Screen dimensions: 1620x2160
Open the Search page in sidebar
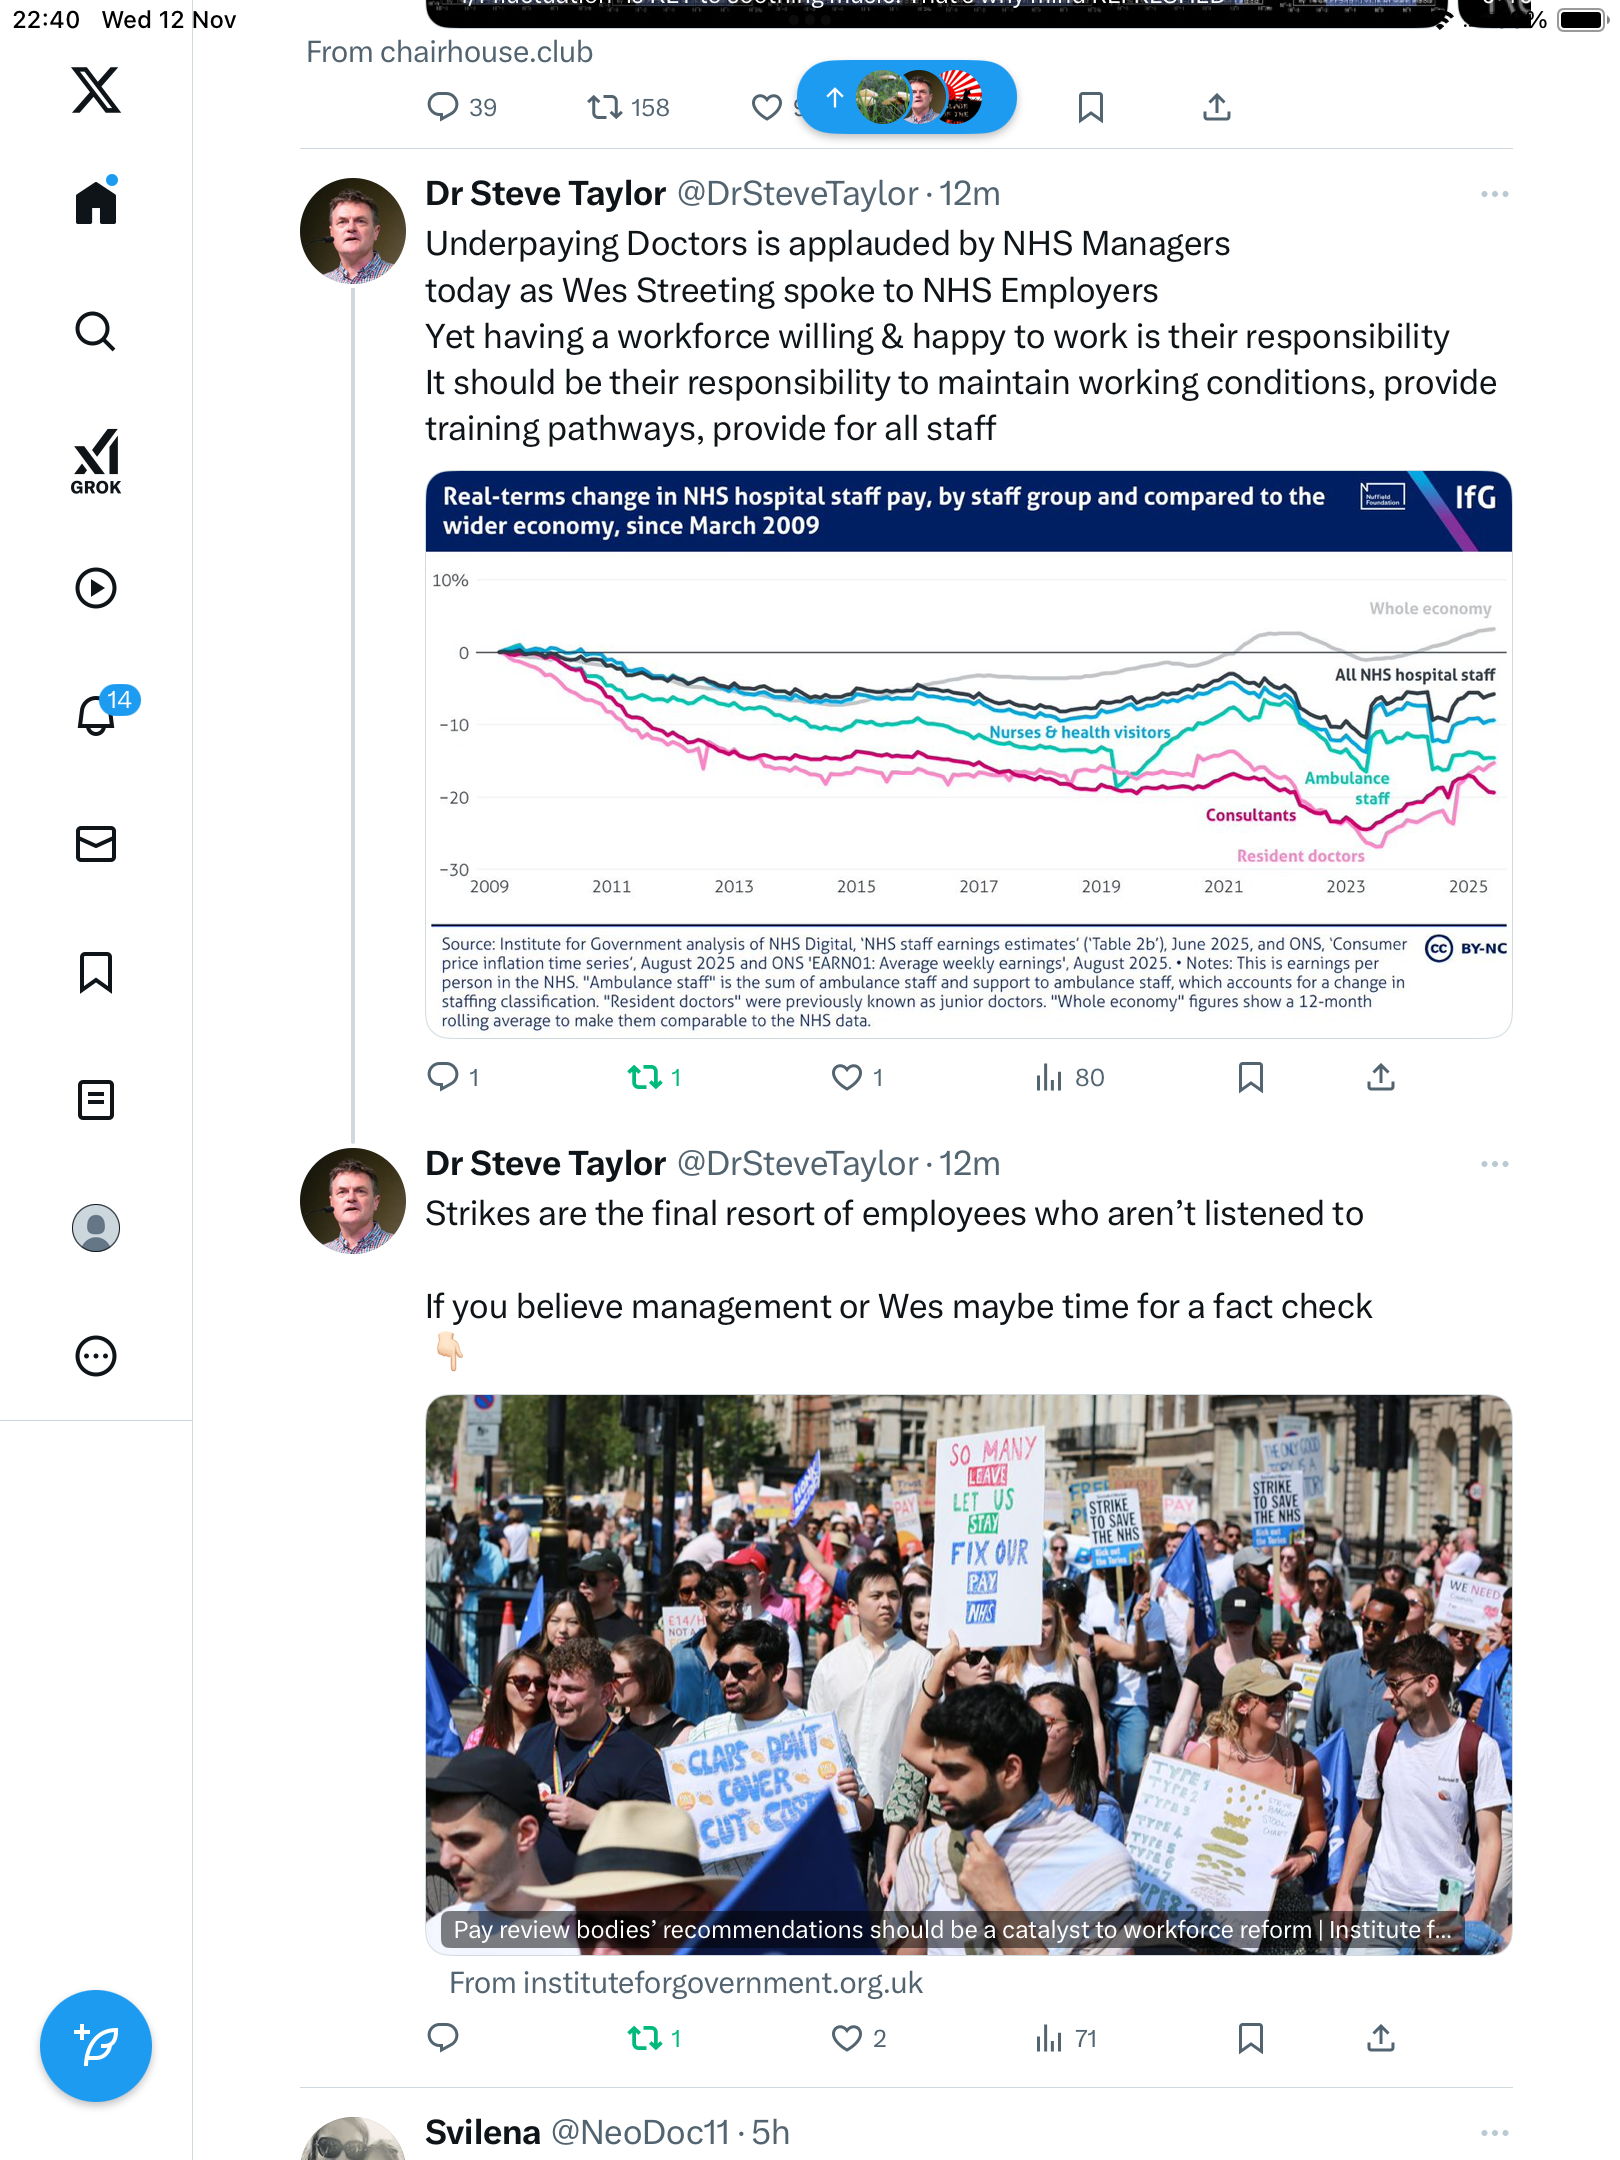pyautogui.click(x=96, y=332)
